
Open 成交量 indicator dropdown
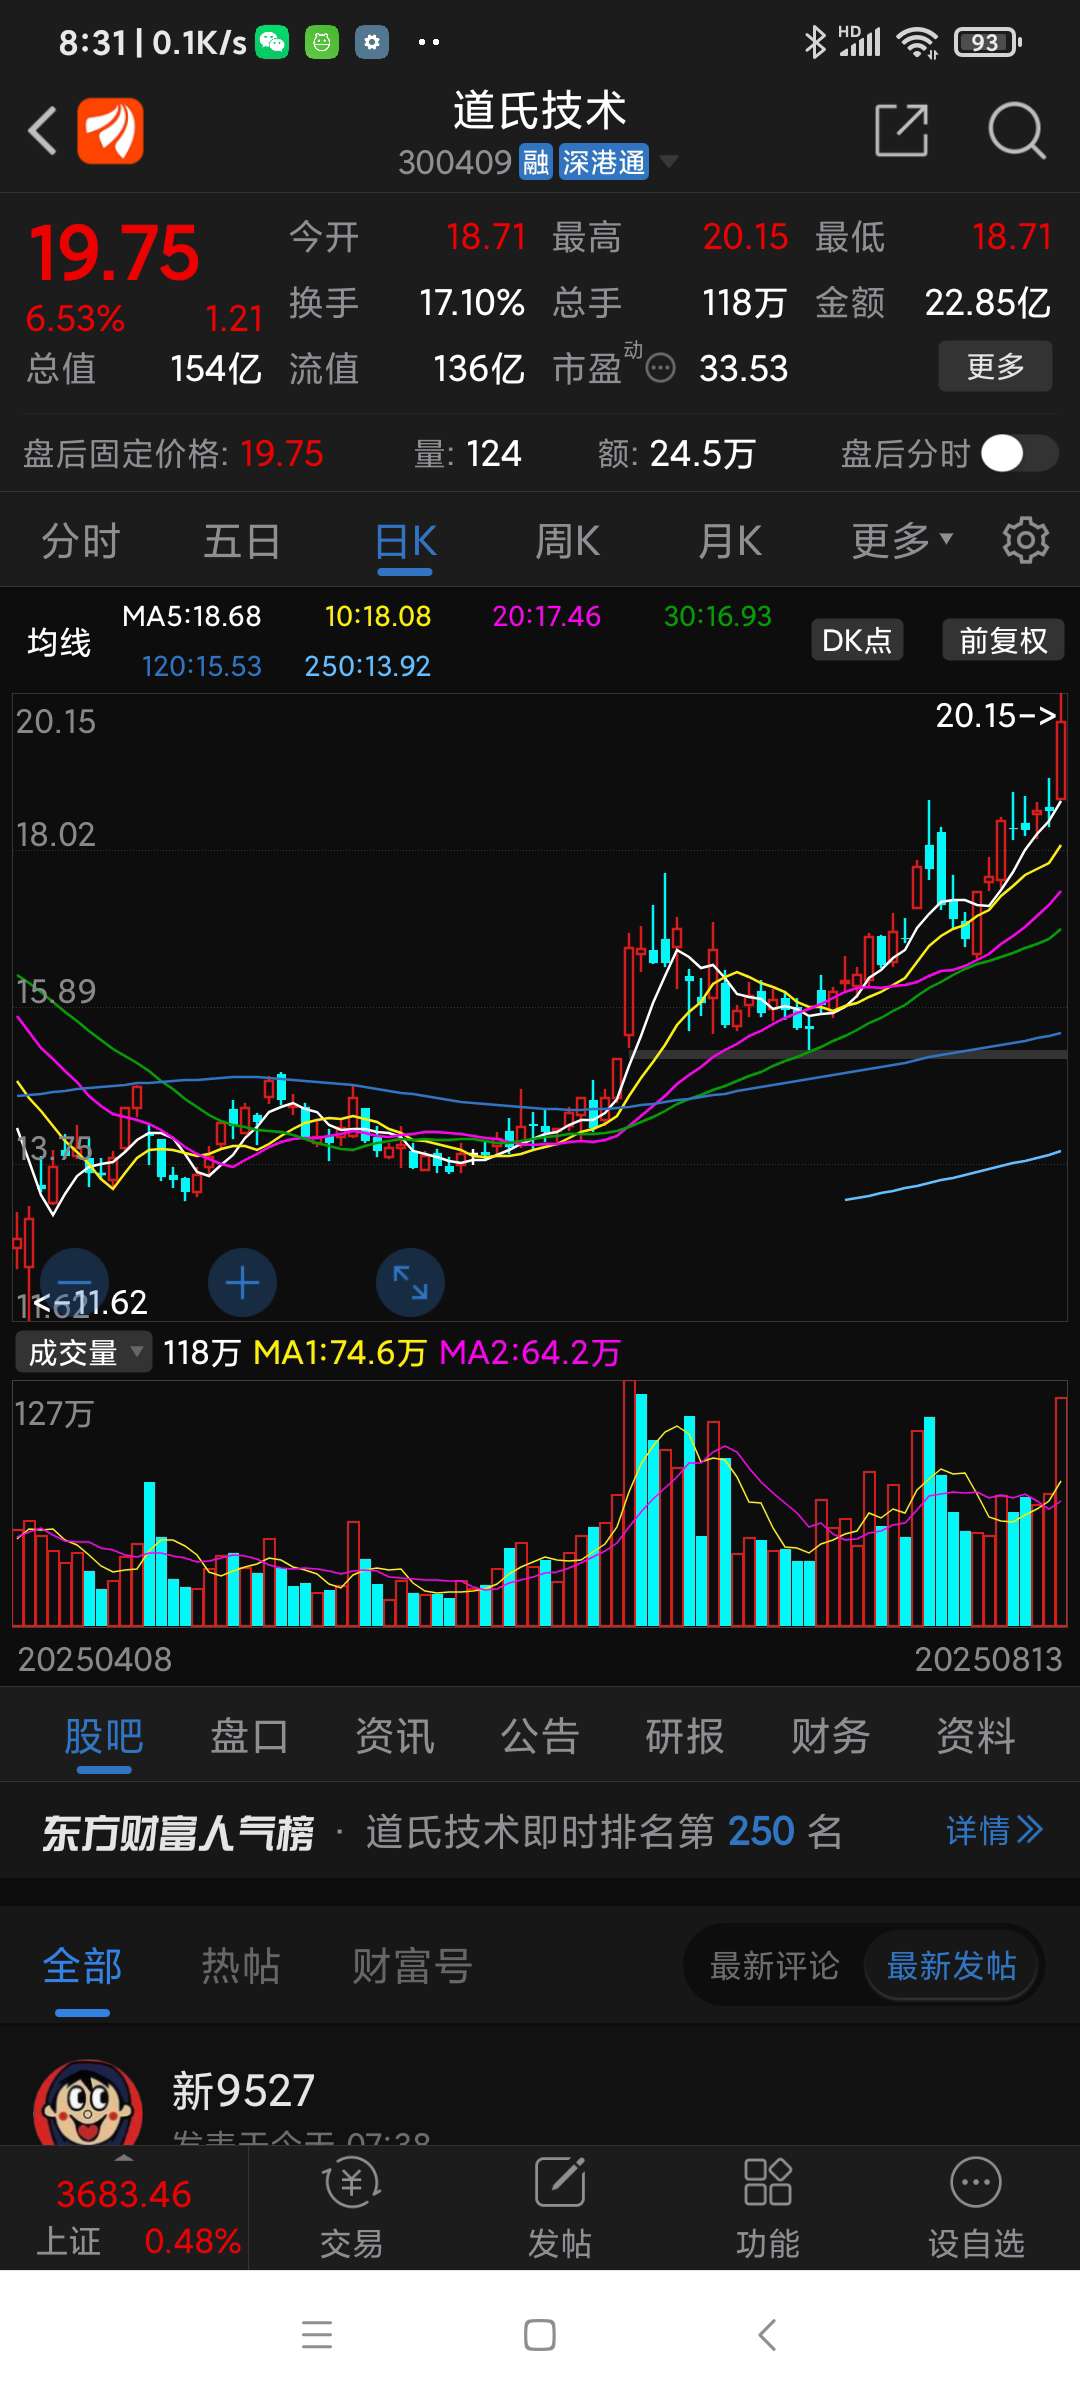(x=84, y=1353)
